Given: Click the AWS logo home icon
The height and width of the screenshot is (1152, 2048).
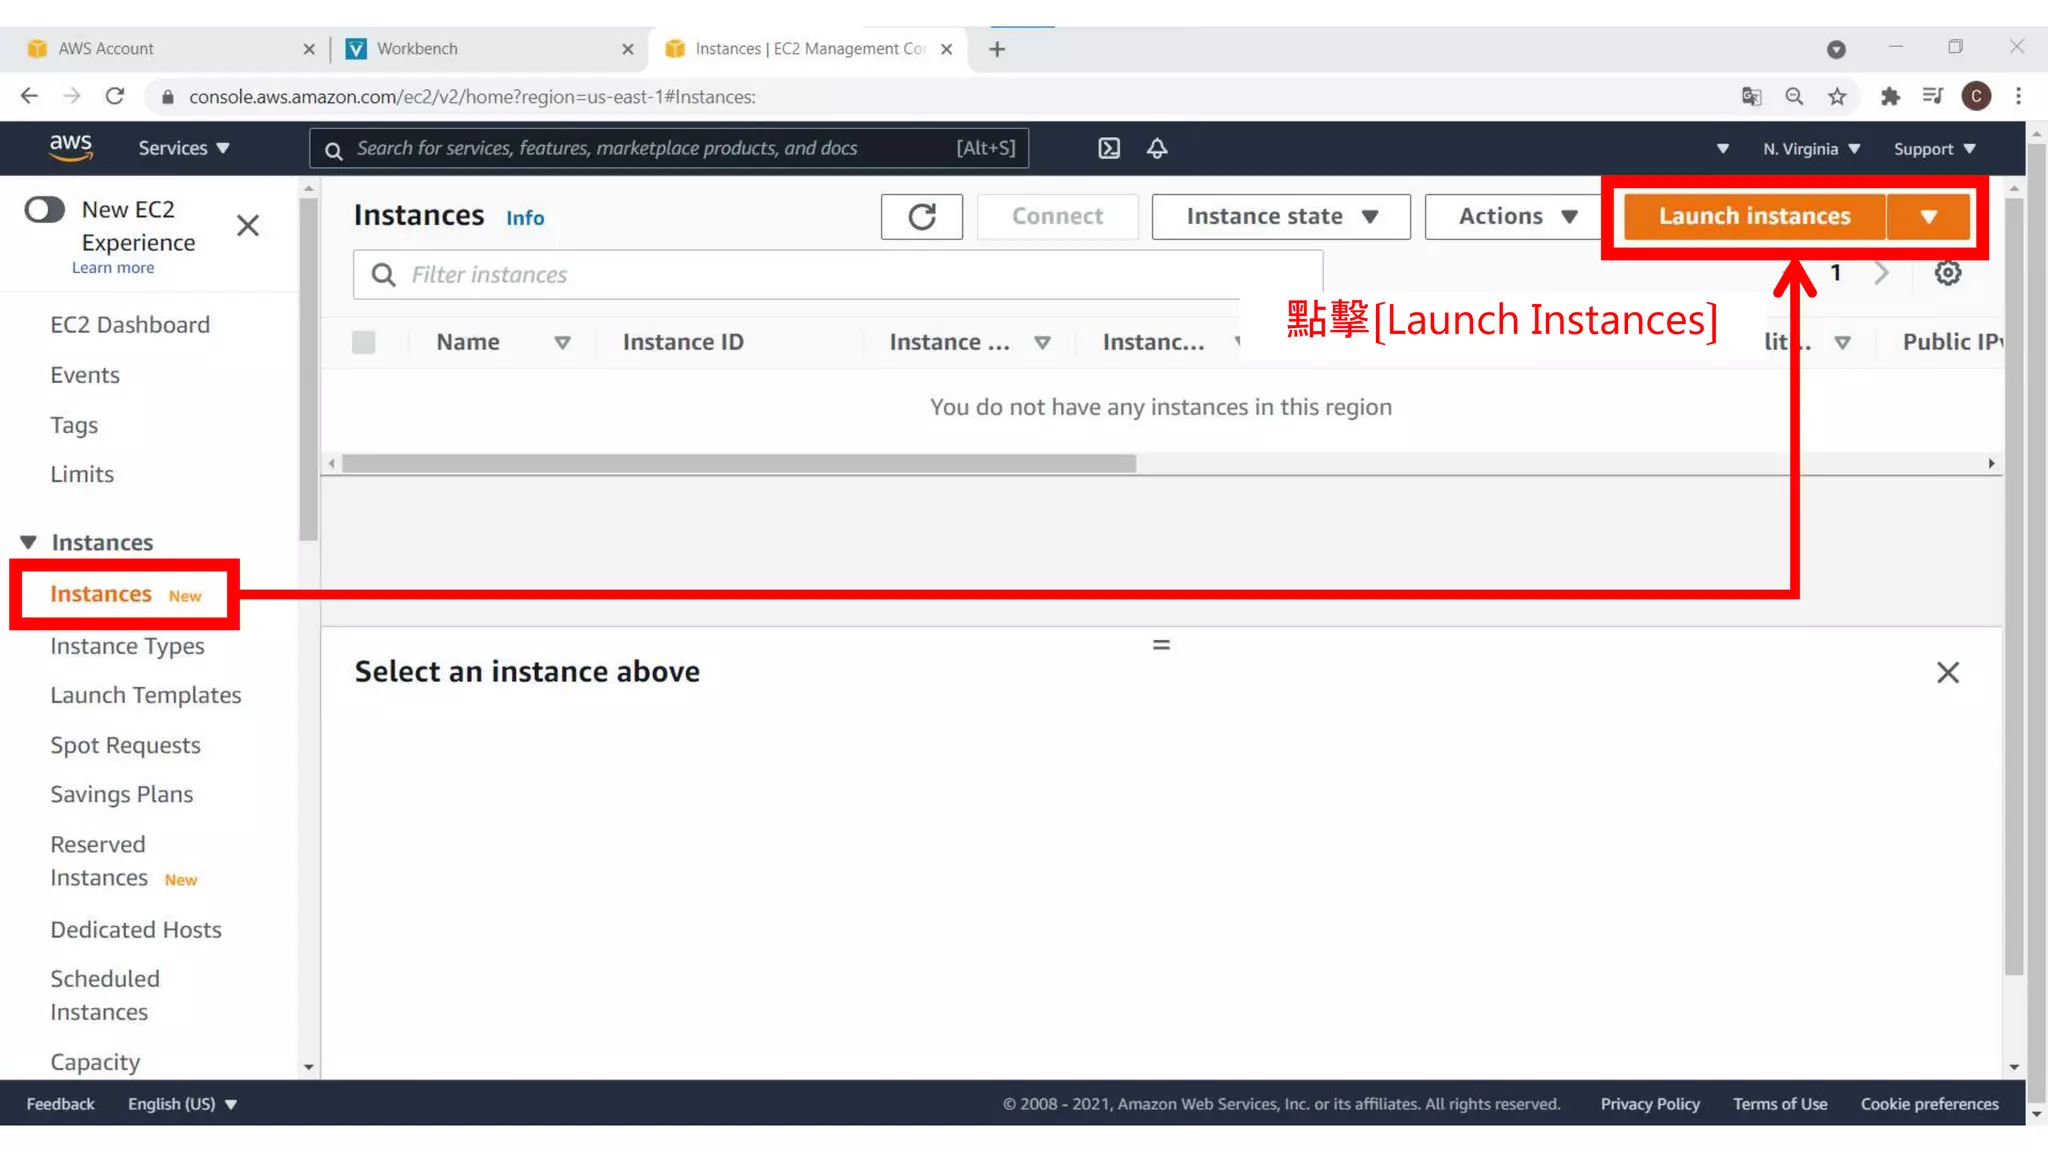Looking at the screenshot, I should tap(71, 147).
